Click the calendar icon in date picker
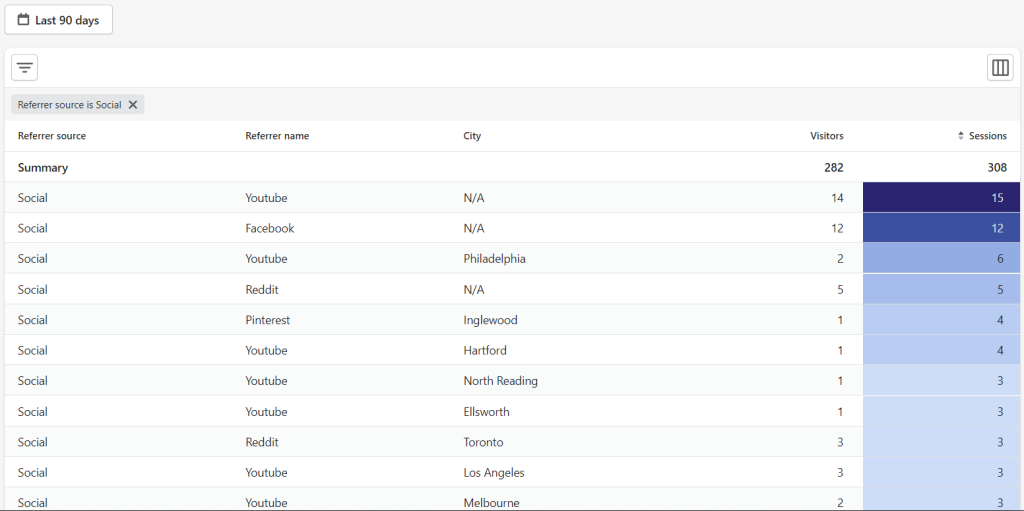 [24, 20]
